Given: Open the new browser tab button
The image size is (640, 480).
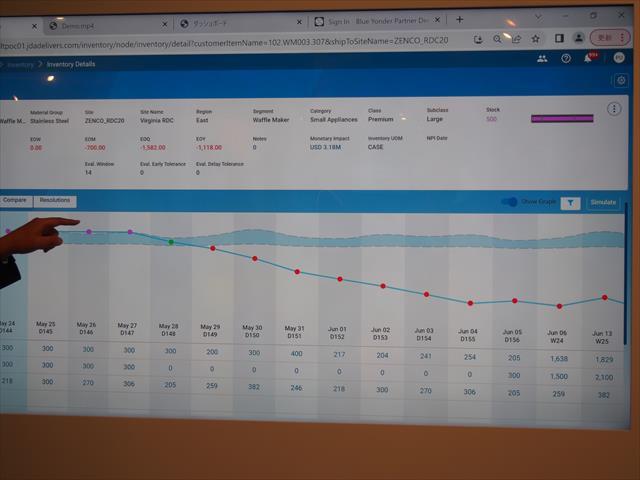Looking at the screenshot, I should pos(460,20).
